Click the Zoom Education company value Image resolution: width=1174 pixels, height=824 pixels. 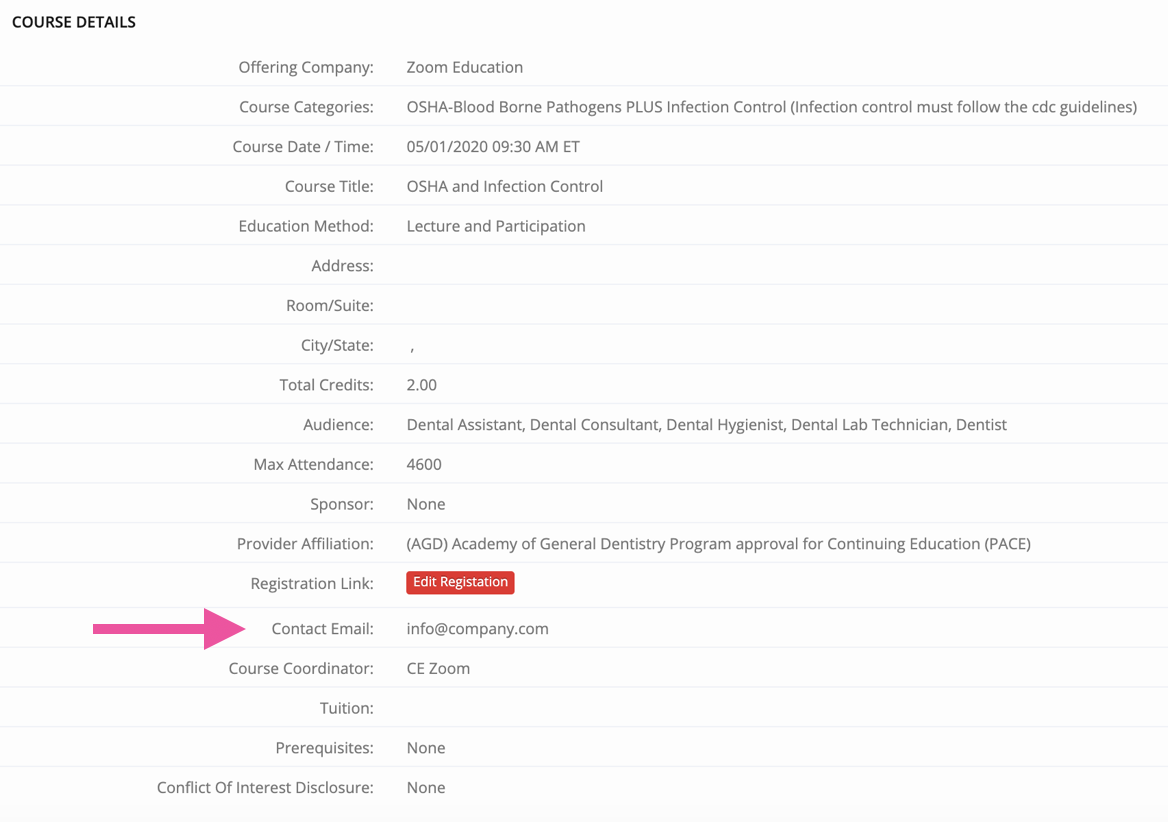(x=465, y=67)
